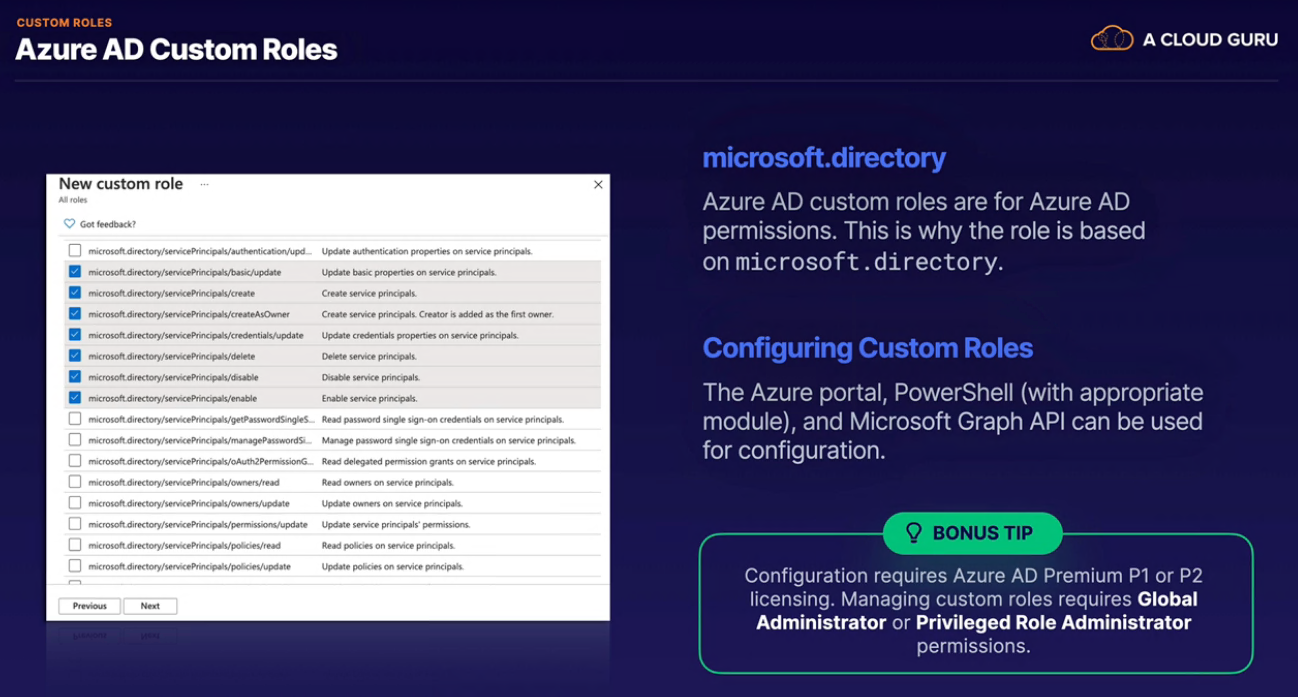Click the "All roles" subtitle text
Screen dimensions: 1298x697
73,200
